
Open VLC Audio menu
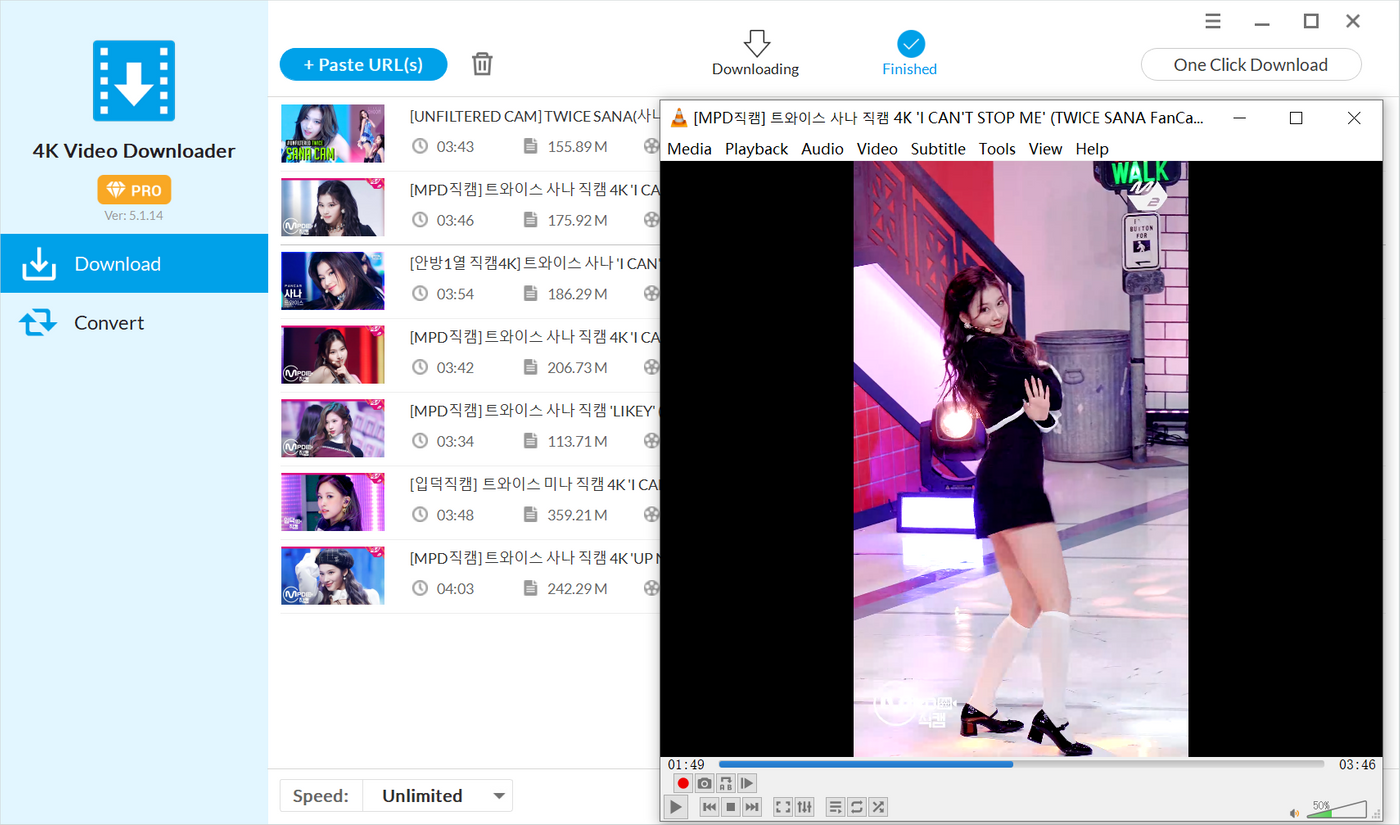point(822,149)
